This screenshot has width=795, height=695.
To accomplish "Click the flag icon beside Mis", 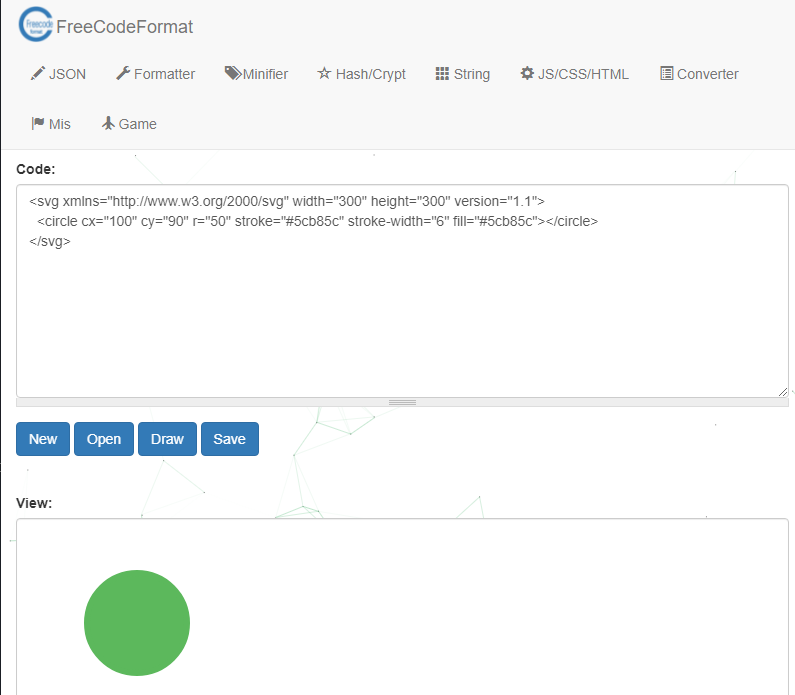I will pyautogui.click(x=38, y=123).
